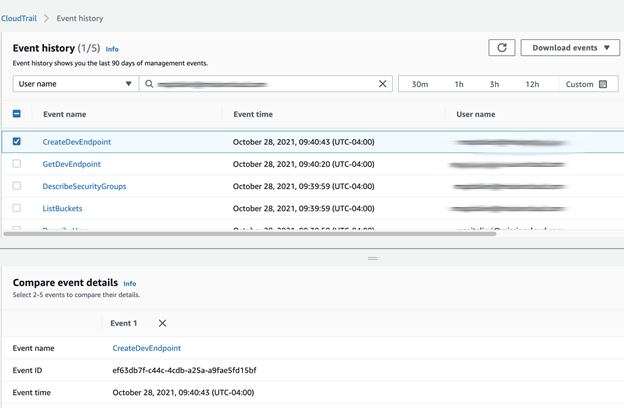The image size is (624, 408).
Task: Select the GetDevEndpoint row checkbox
Action: [x=17, y=164]
